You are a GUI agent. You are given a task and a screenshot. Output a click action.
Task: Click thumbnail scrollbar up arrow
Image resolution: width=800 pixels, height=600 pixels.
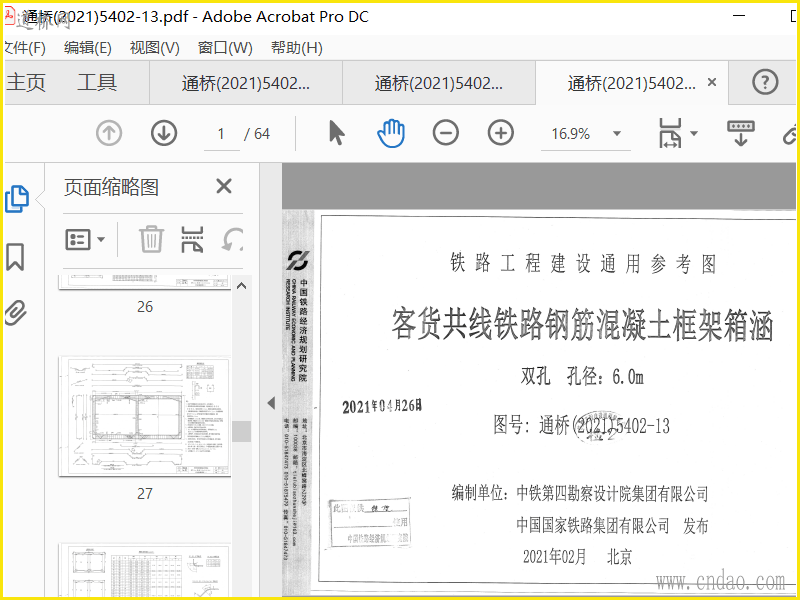point(242,286)
